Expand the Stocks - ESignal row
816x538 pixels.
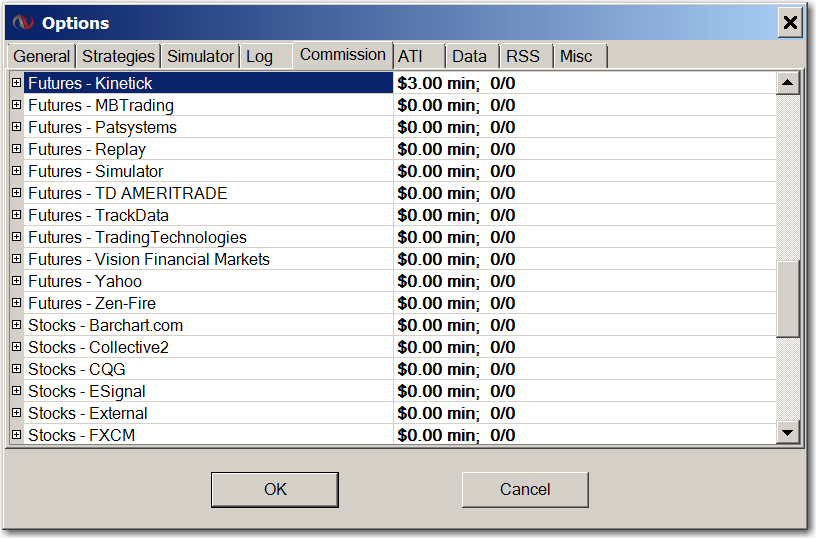point(17,391)
